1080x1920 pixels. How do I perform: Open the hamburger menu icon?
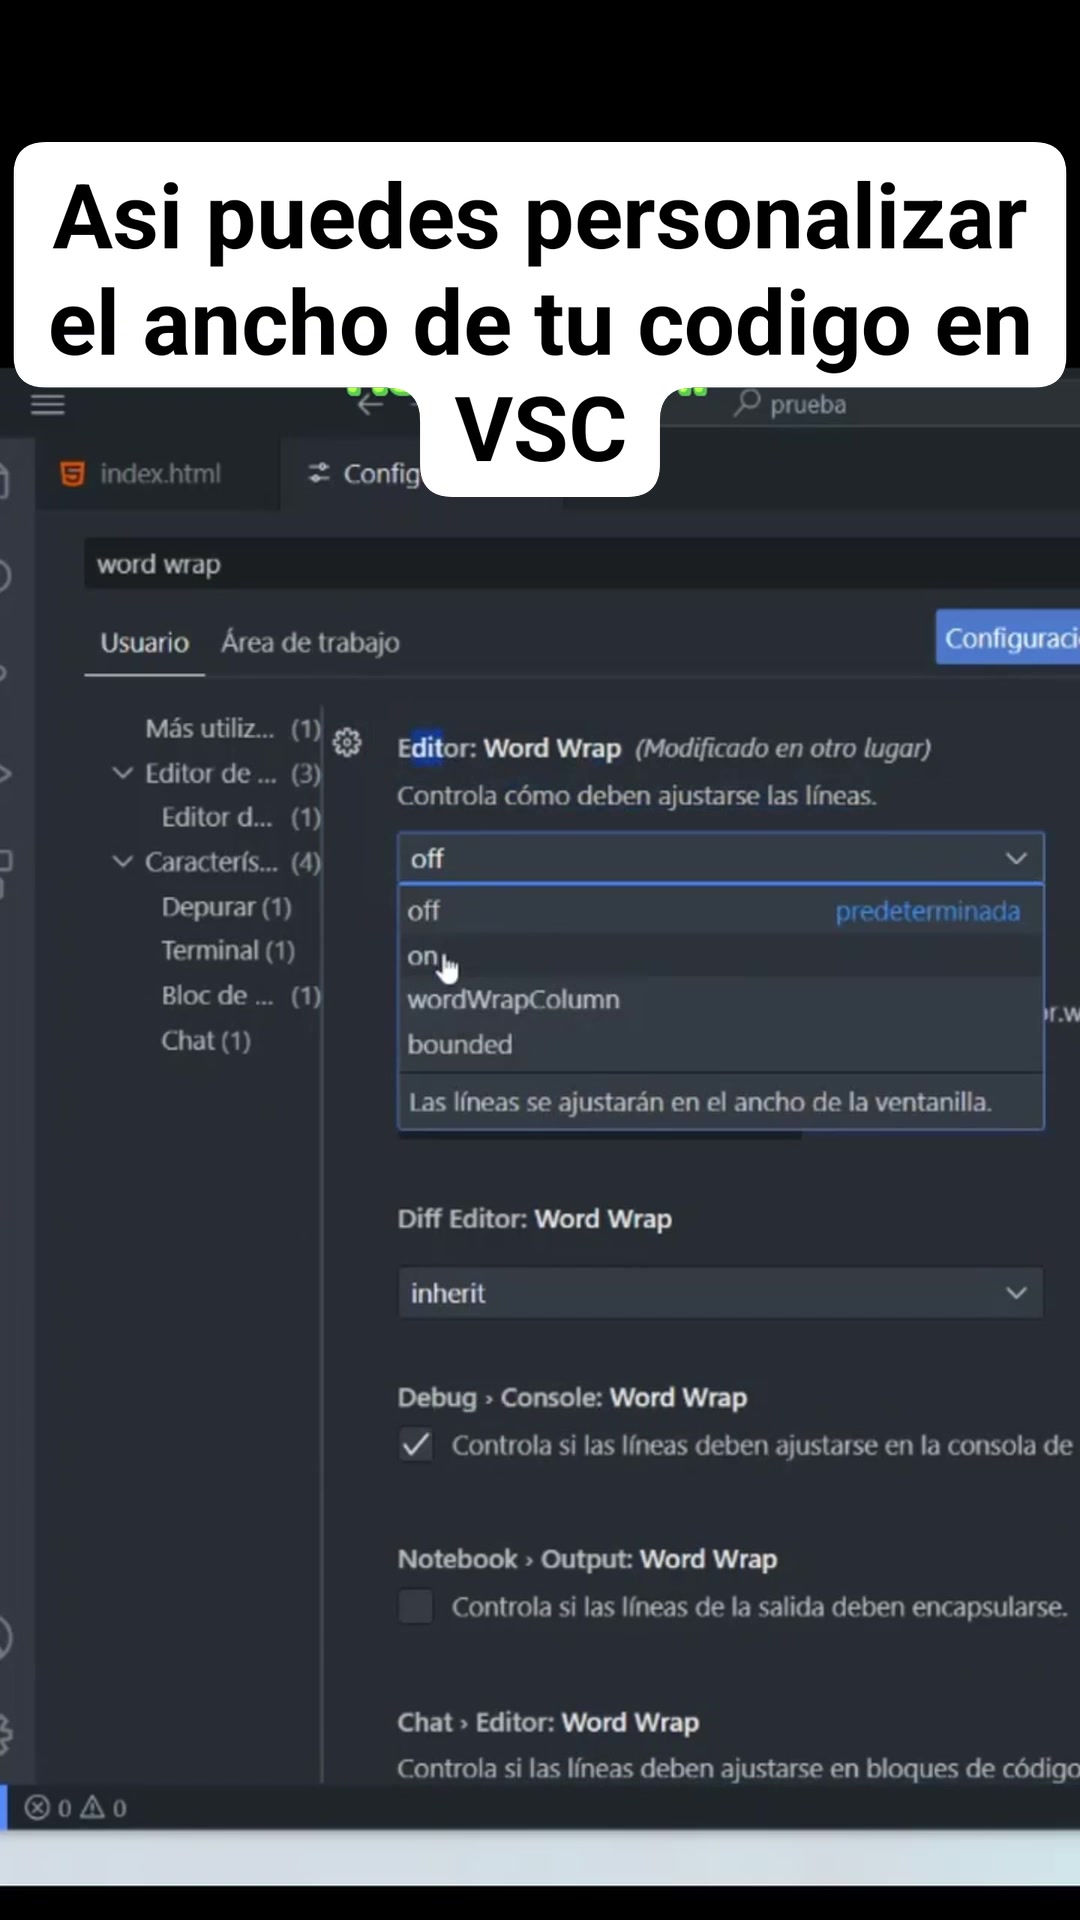(47, 405)
